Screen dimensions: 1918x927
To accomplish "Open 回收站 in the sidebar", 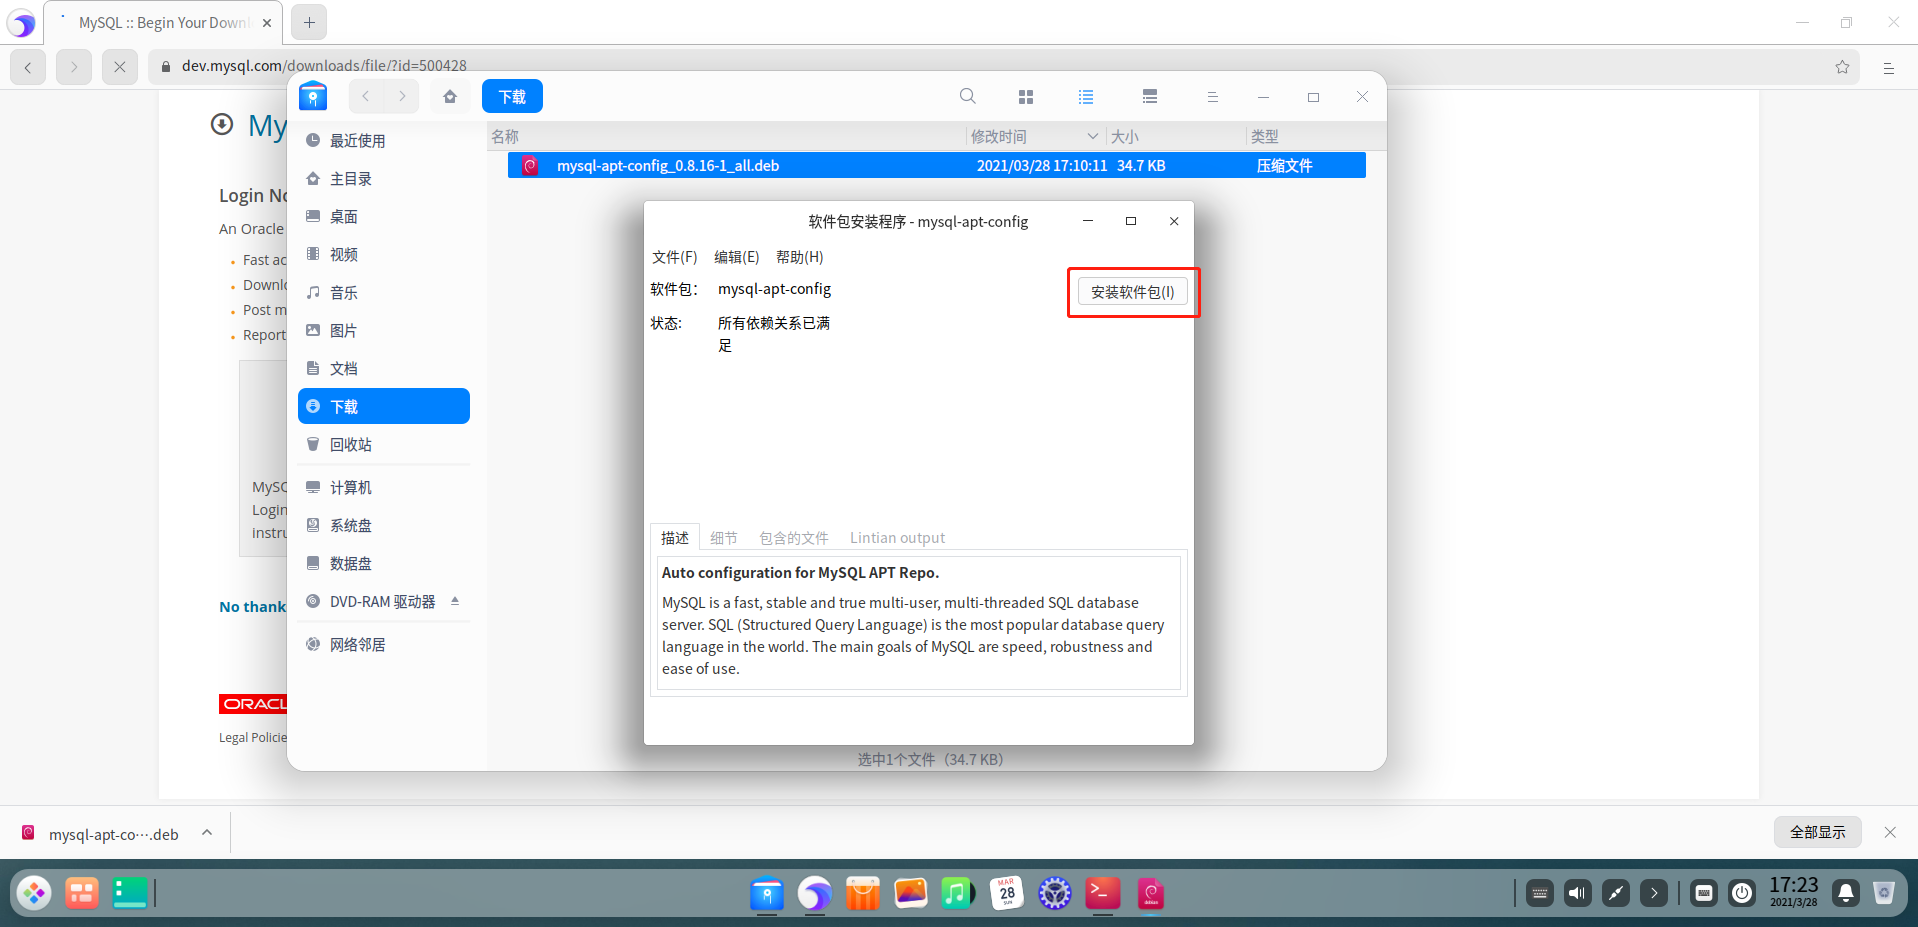I will (384, 445).
